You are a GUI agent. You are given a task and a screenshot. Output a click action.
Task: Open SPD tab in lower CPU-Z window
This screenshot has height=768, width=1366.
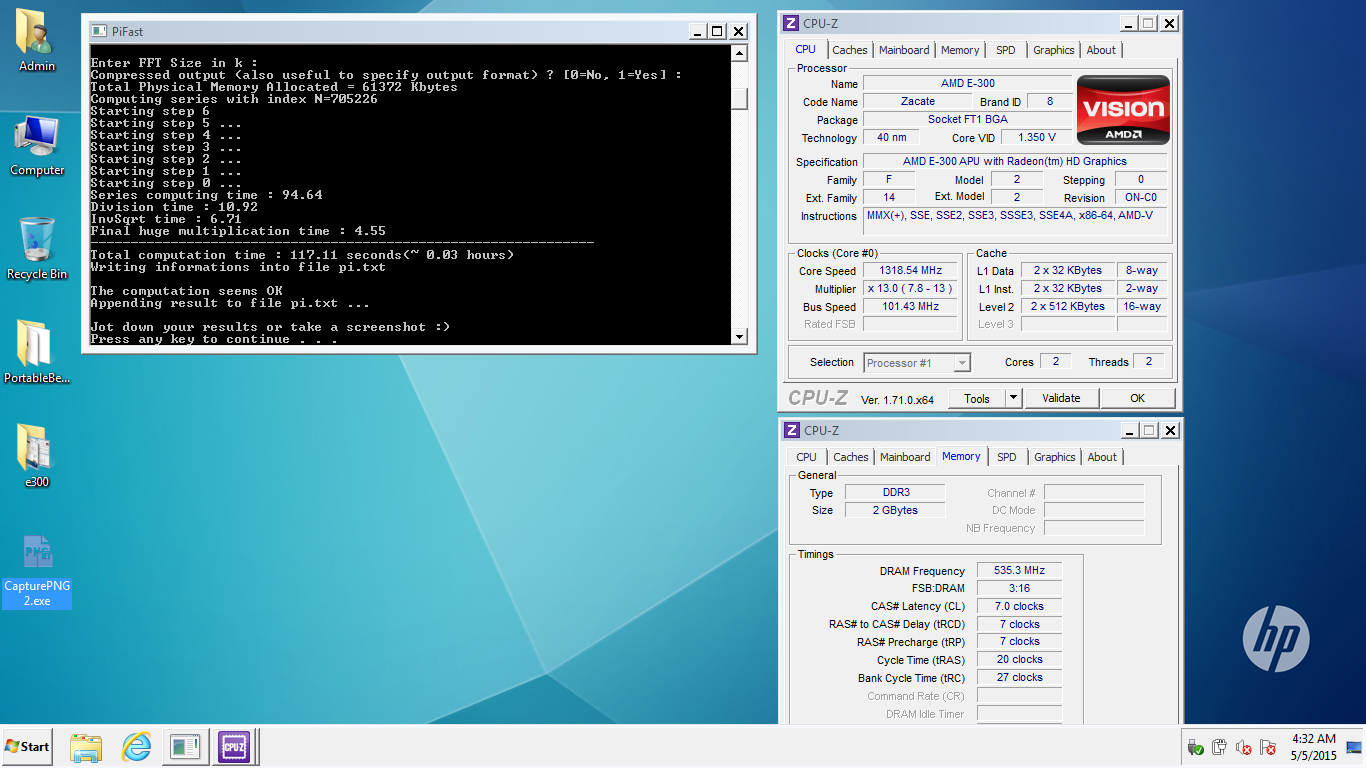[x=1007, y=457]
